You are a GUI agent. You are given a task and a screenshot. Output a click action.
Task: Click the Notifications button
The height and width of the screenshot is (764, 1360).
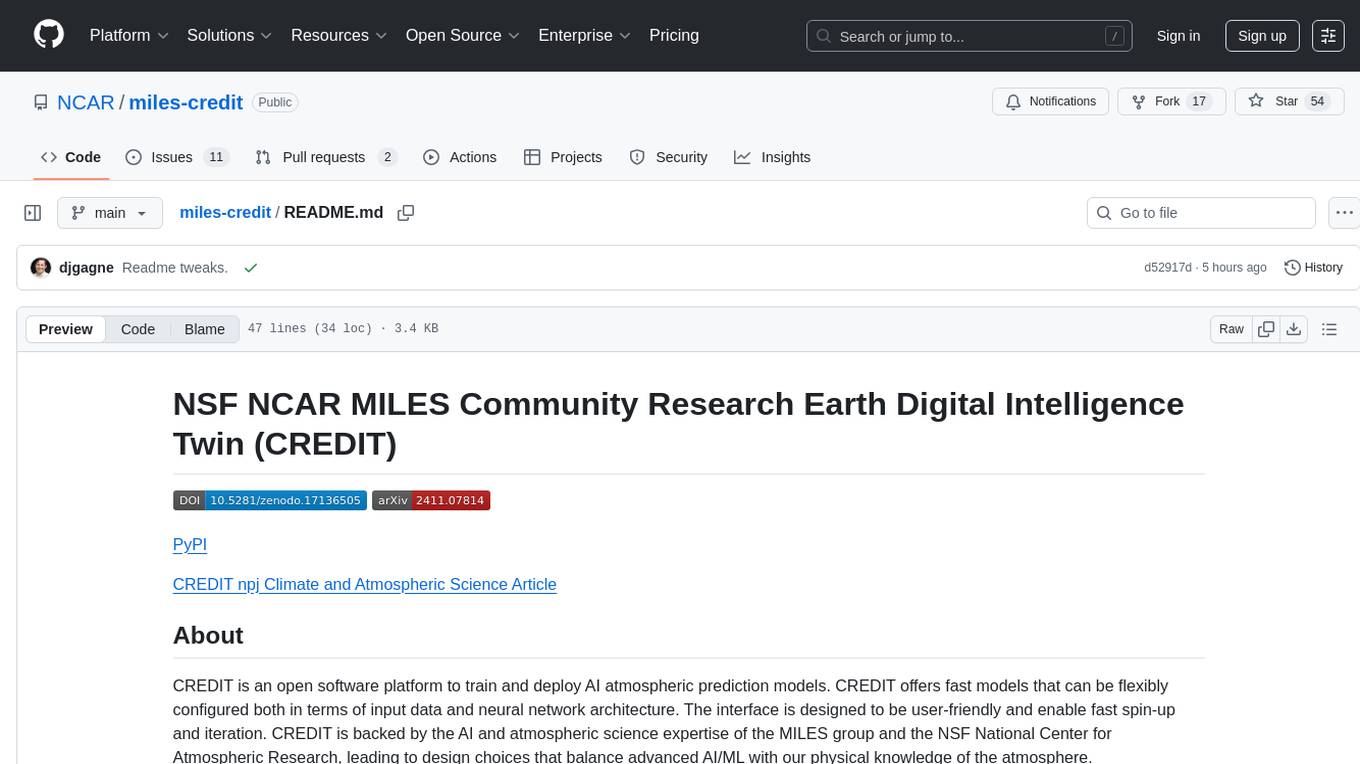pyautogui.click(x=1050, y=101)
